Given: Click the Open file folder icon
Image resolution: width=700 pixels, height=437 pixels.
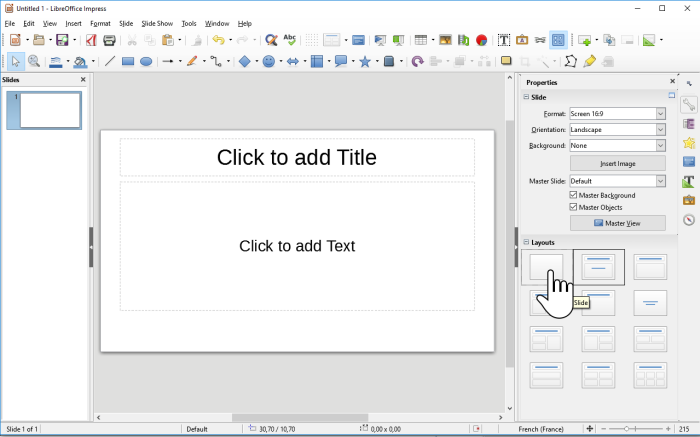Looking at the screenshot, I should pos(39,40).
